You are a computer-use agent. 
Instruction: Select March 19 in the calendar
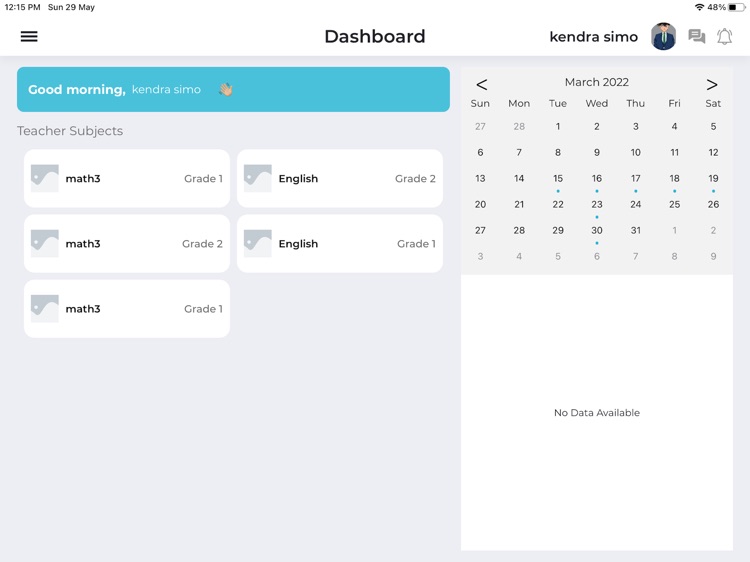(x=713, y=178)
